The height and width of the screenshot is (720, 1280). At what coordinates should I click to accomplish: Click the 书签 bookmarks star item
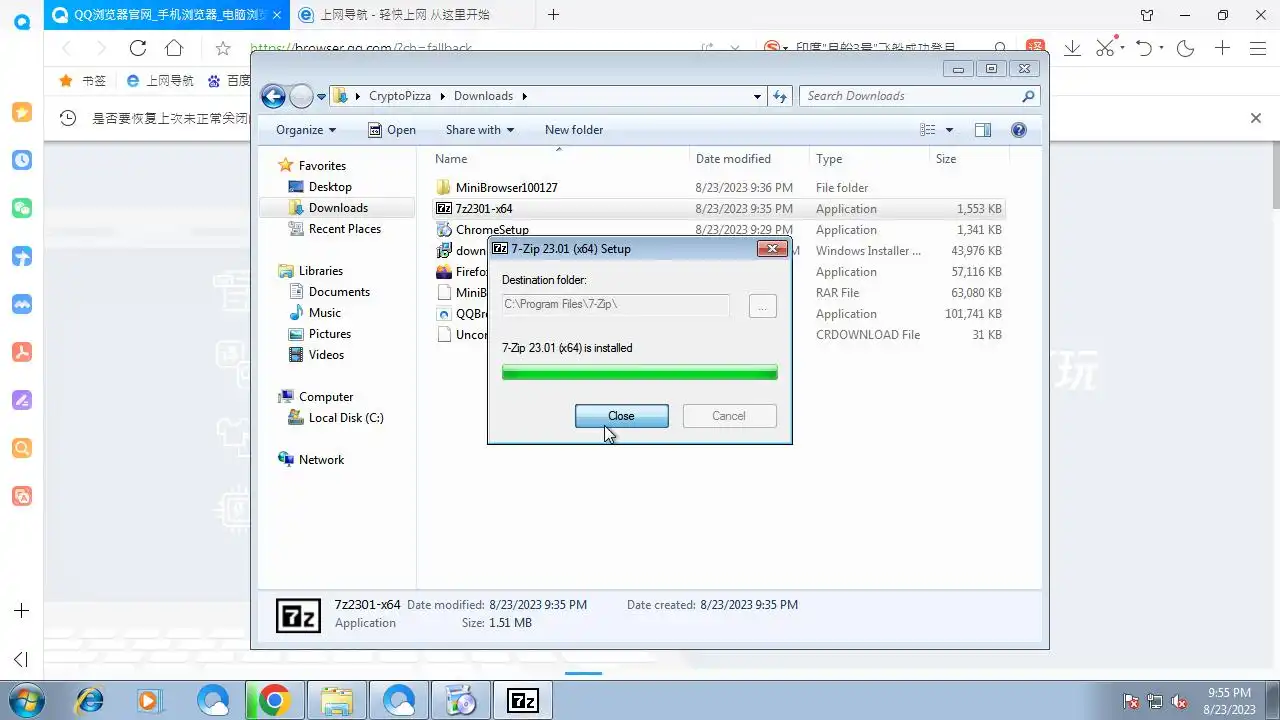click(83, 81)
